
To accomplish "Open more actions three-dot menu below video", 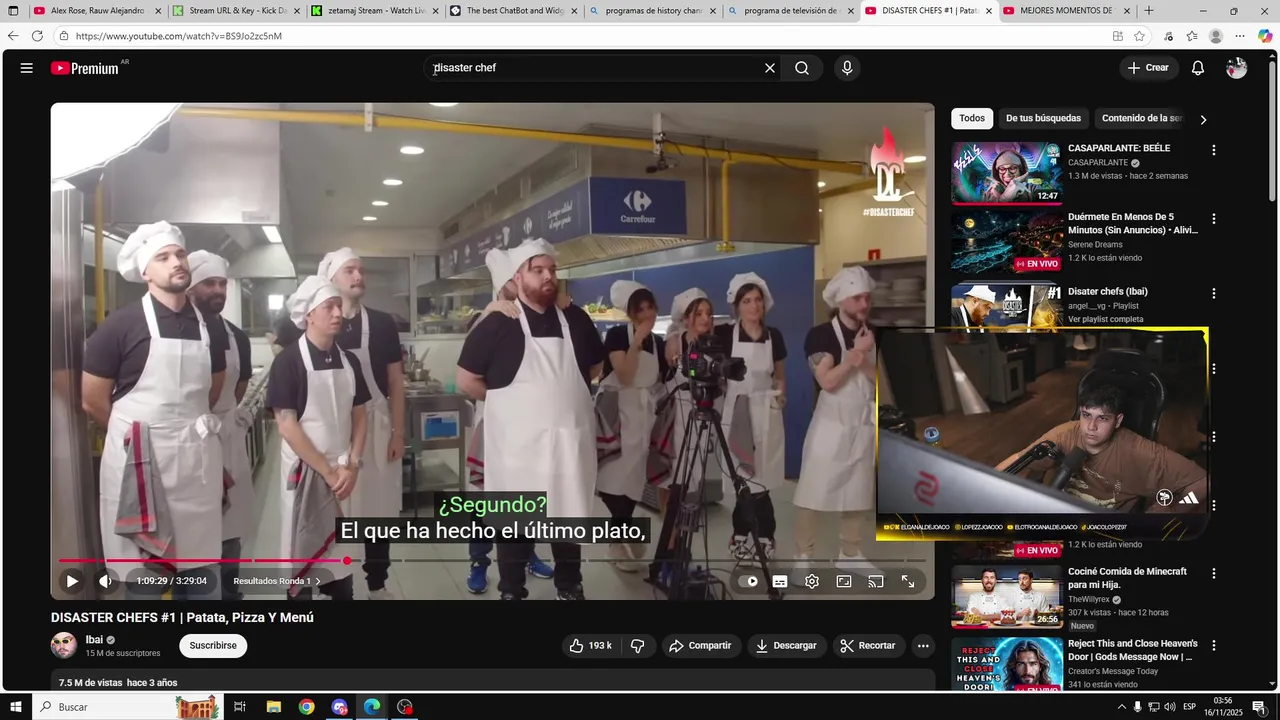I will pyautogui.click(x=923, y=646).
